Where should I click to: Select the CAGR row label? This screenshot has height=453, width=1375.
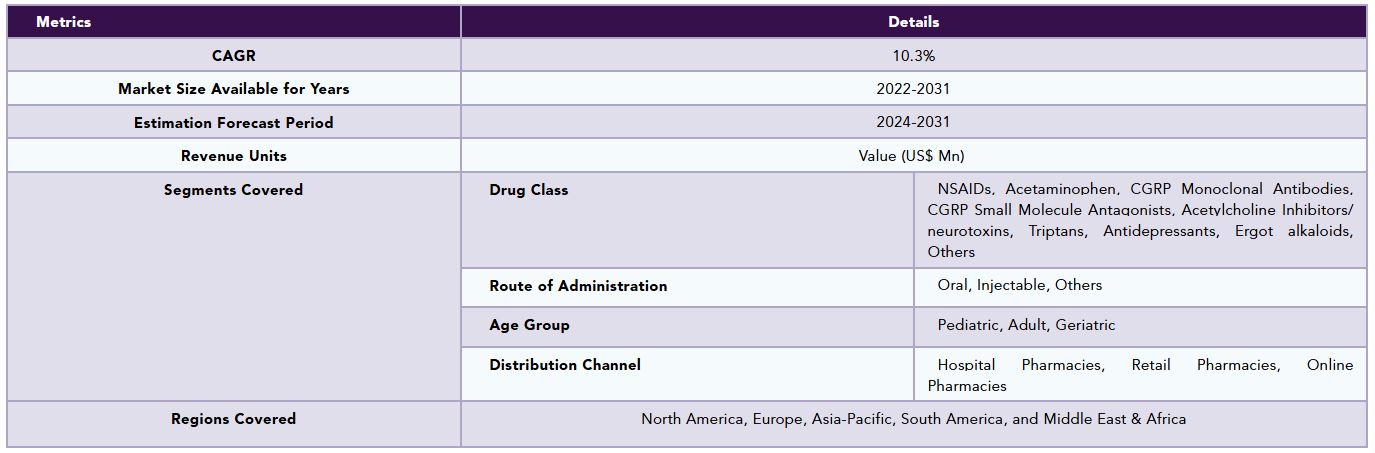pos(233,56)
